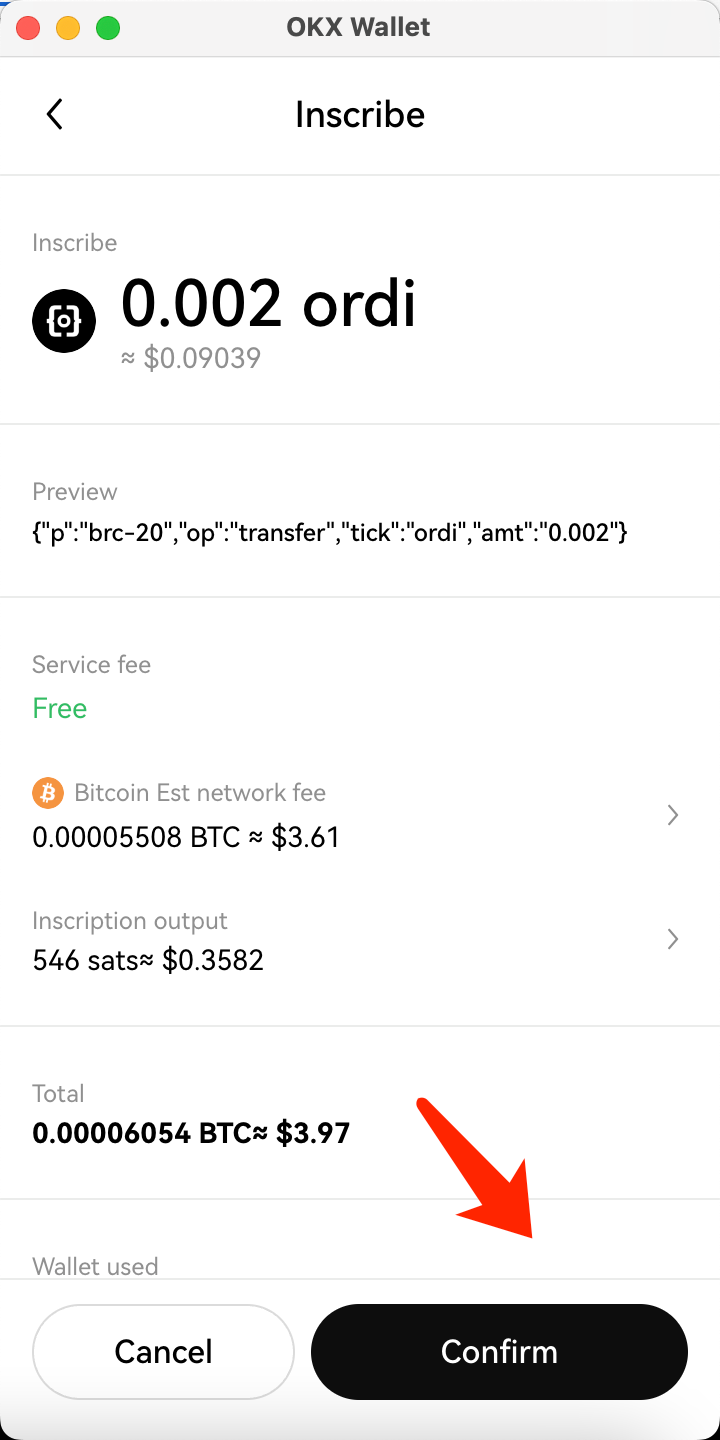
Task: Maximize the window with the green button
Action: [108, 28]
